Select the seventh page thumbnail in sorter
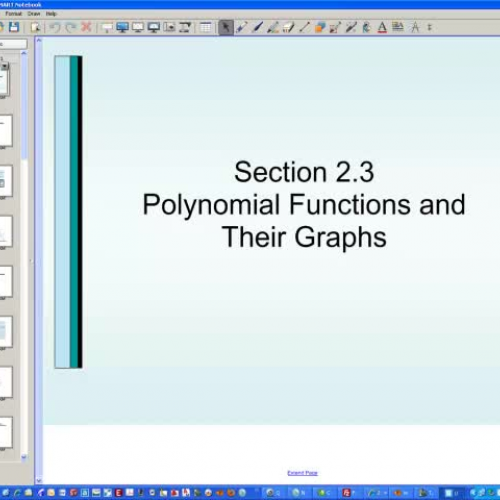 click(x=6, y=382)
